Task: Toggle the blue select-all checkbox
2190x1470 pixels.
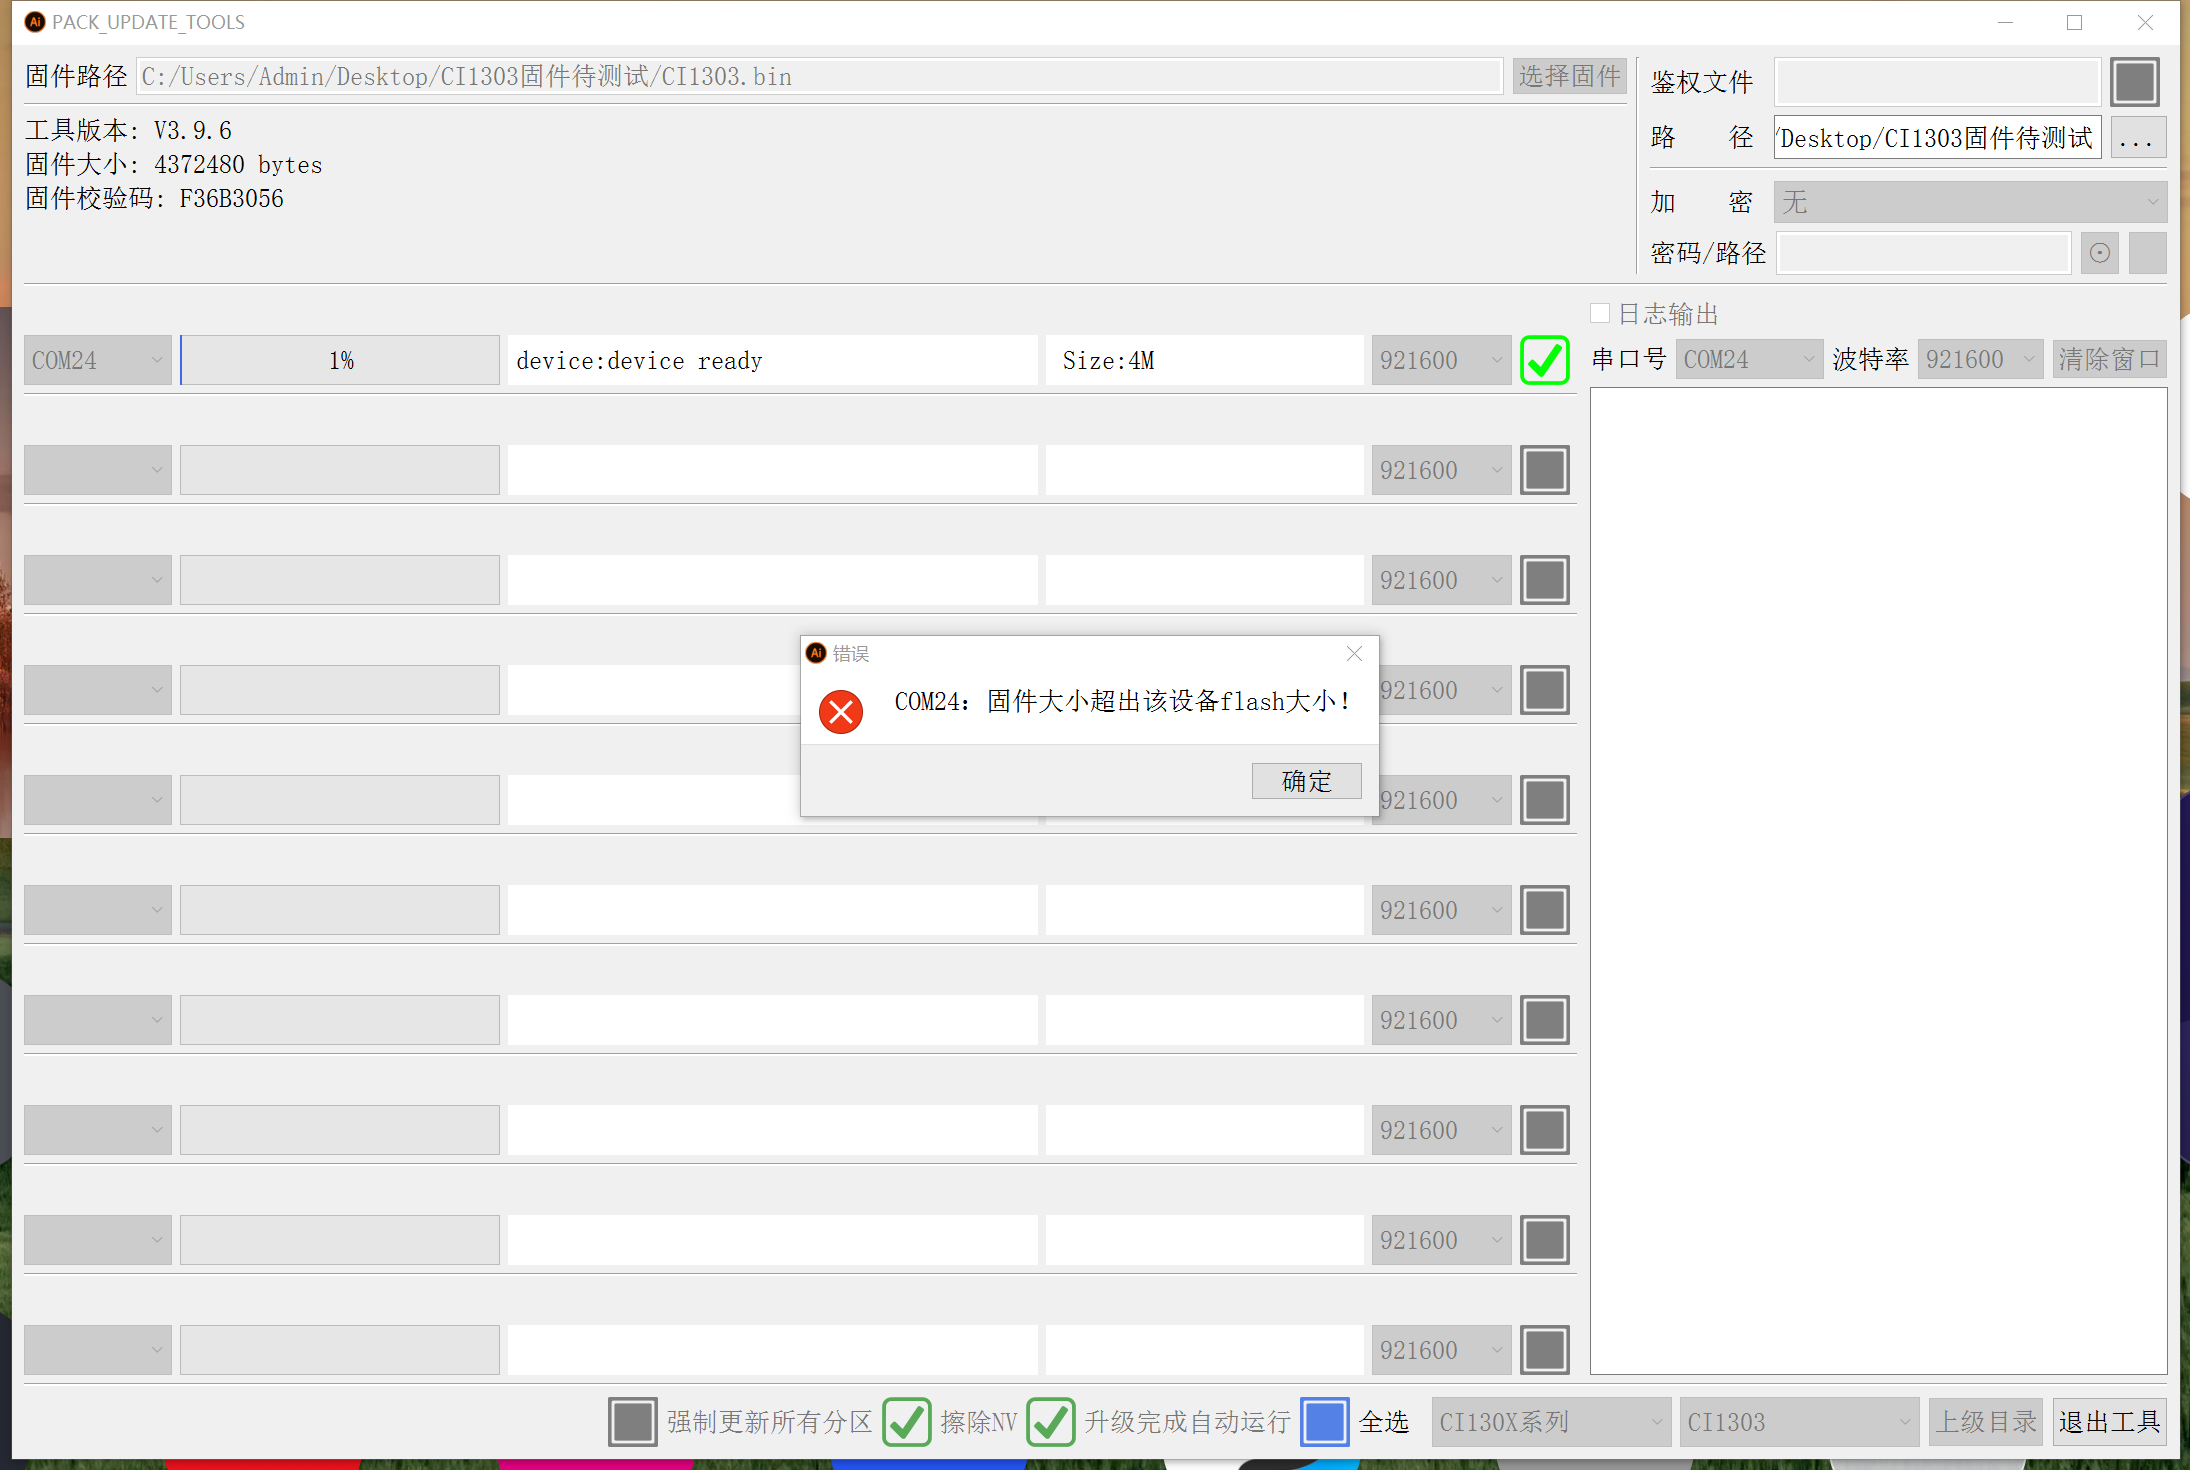Action: point(1324,1421)
